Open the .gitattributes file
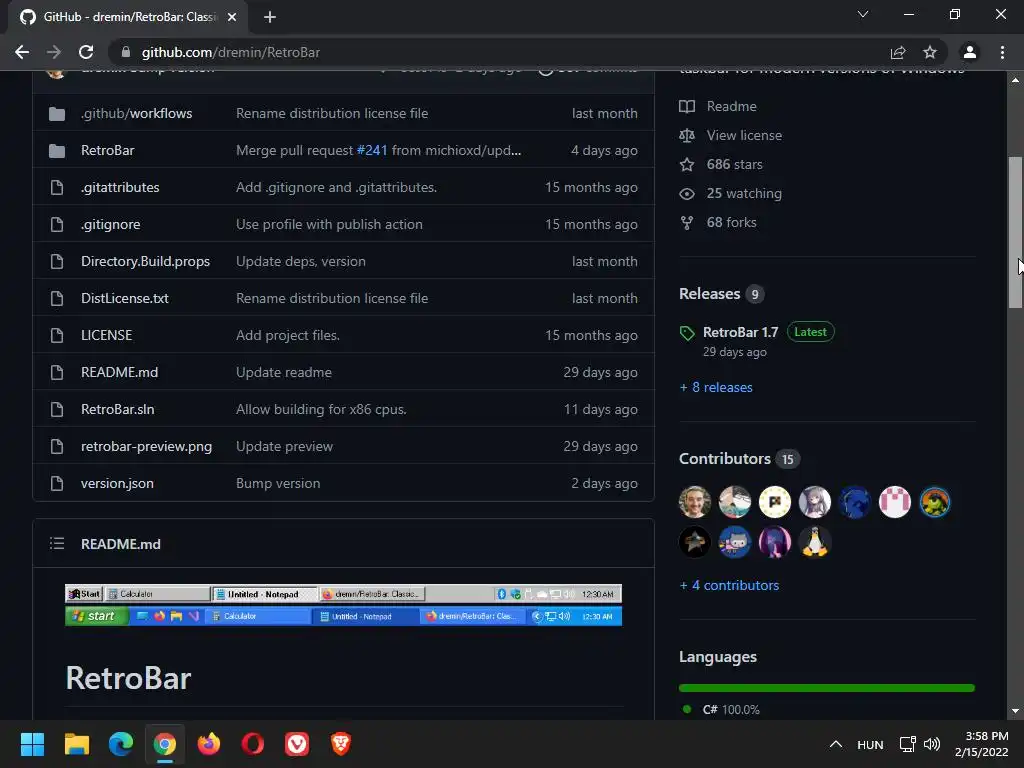The width and height of the screenshot is (1024, 768). [120, 187]
